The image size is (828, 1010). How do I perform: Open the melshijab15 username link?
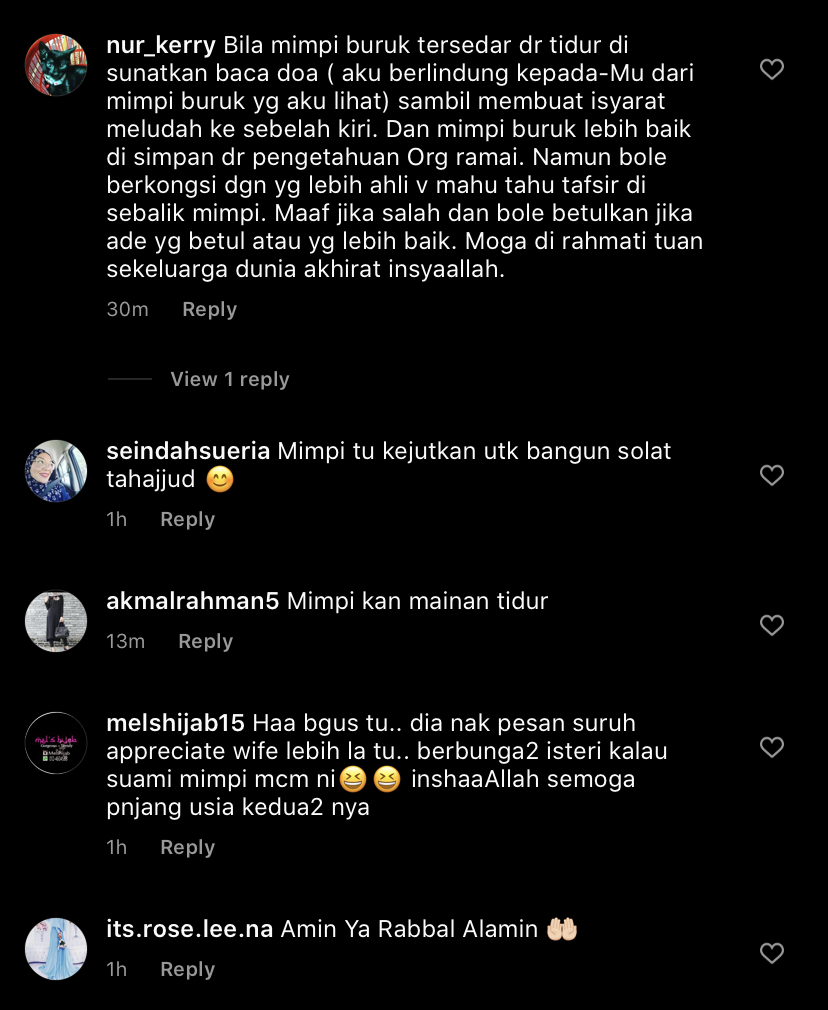(175, 723)
